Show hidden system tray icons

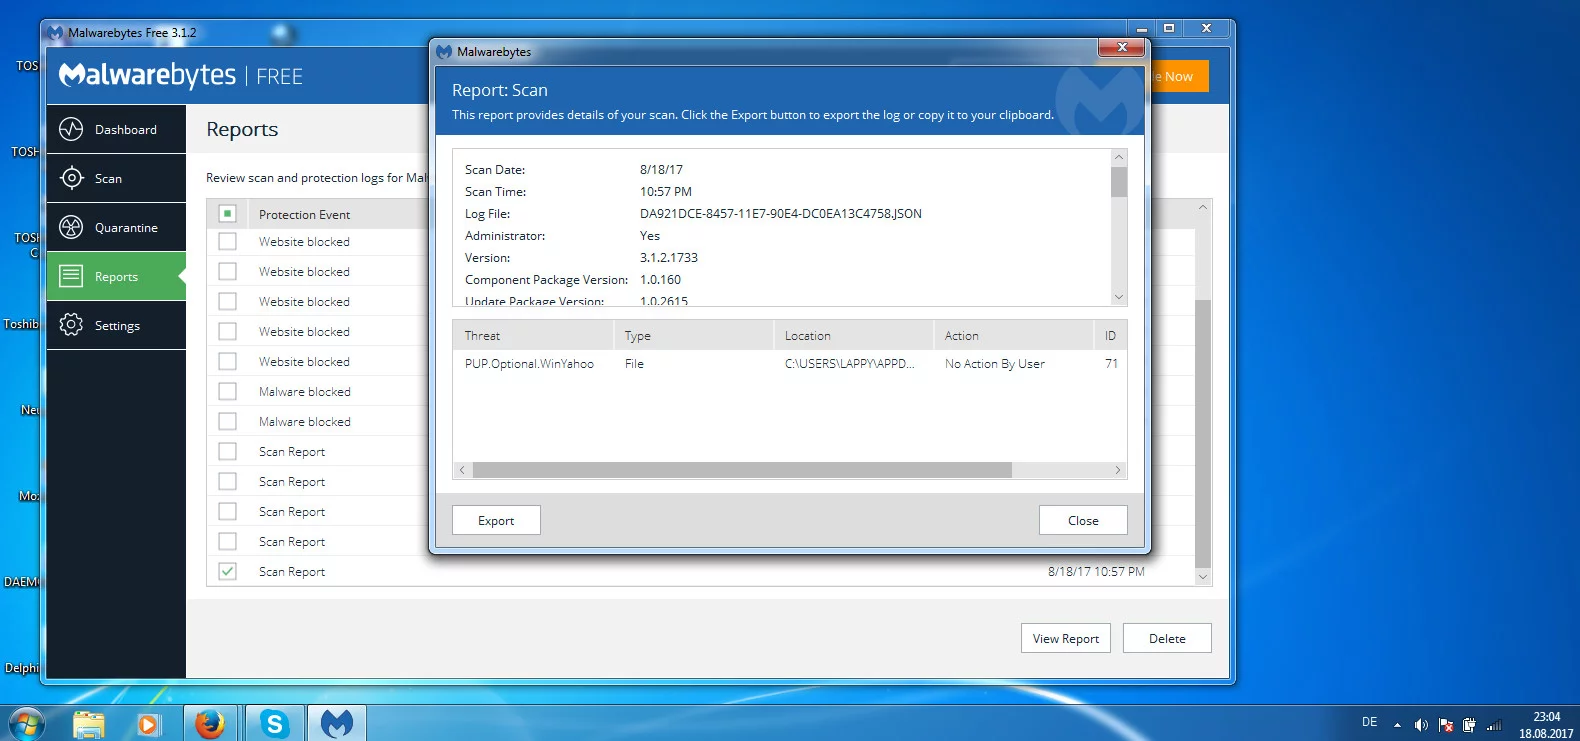pos(1397,725)
